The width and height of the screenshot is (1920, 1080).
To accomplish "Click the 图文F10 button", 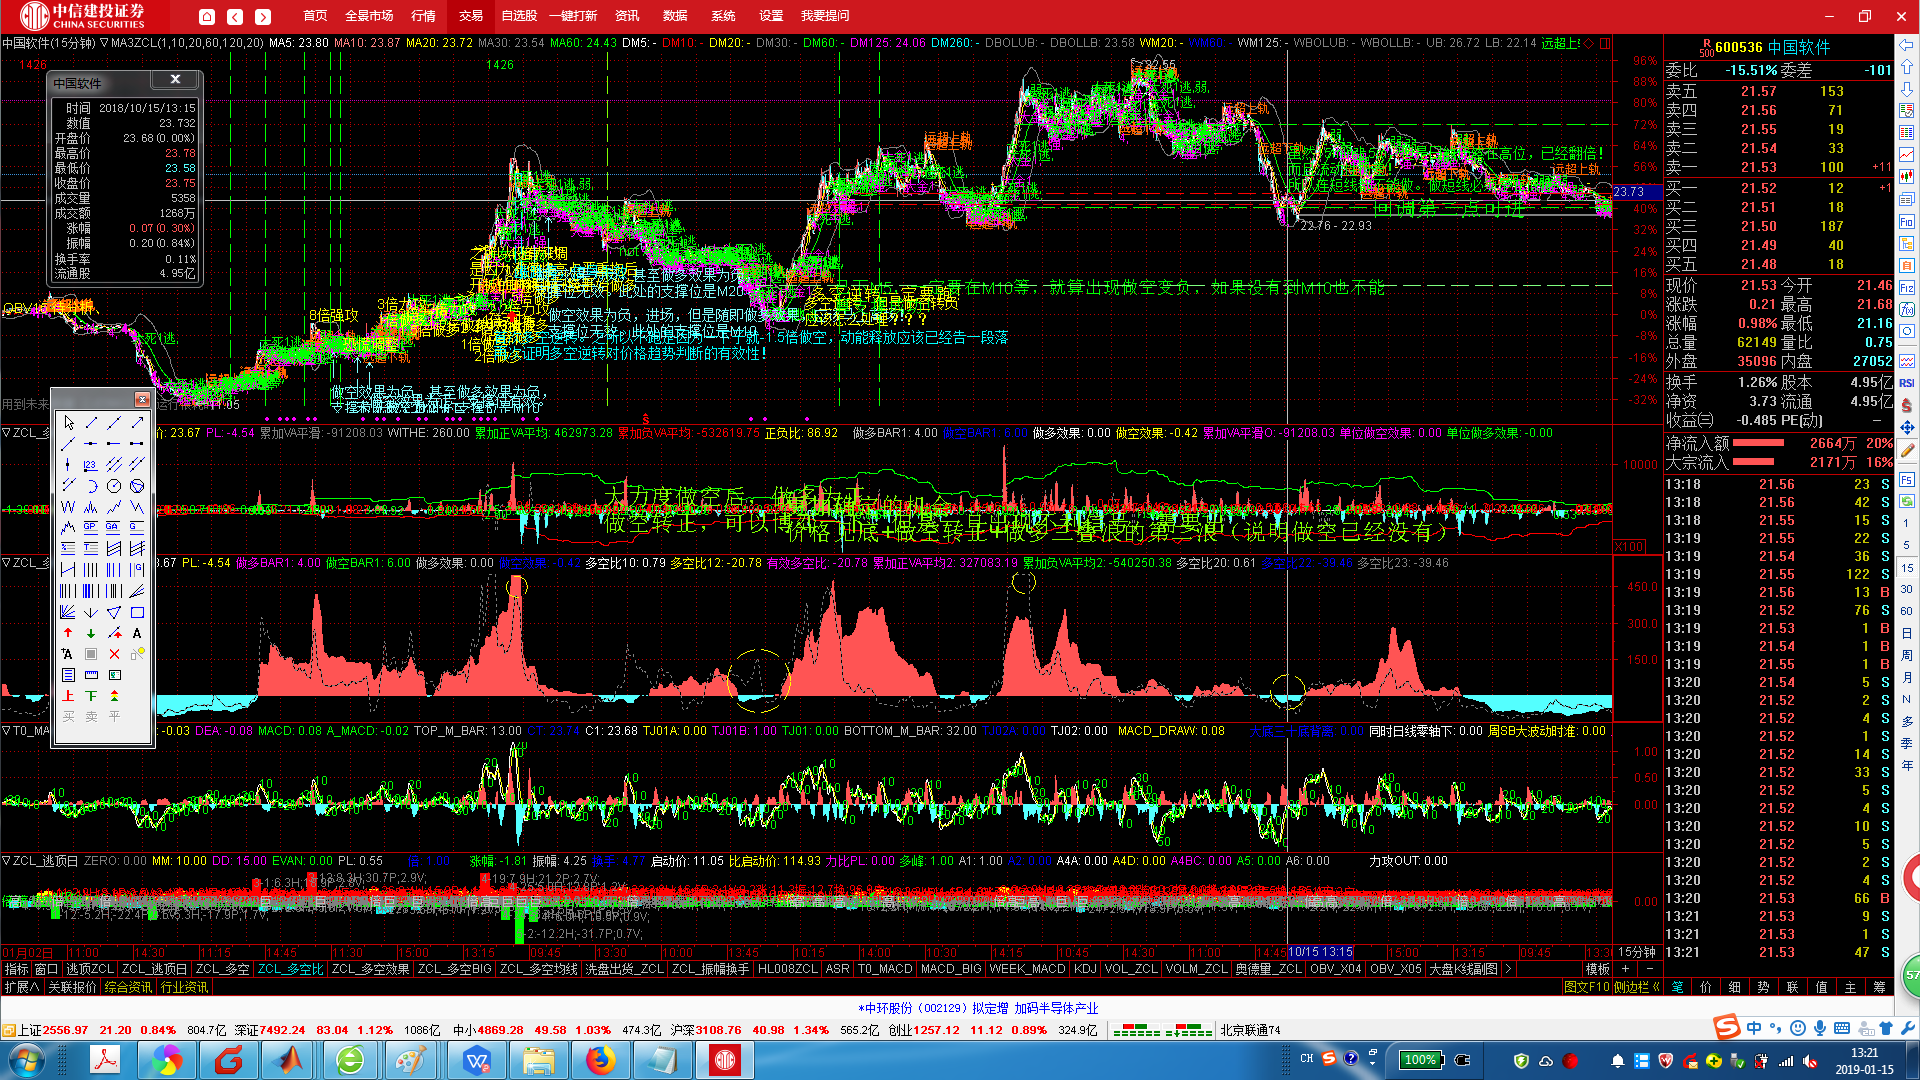I will (x=1587, y=987).
